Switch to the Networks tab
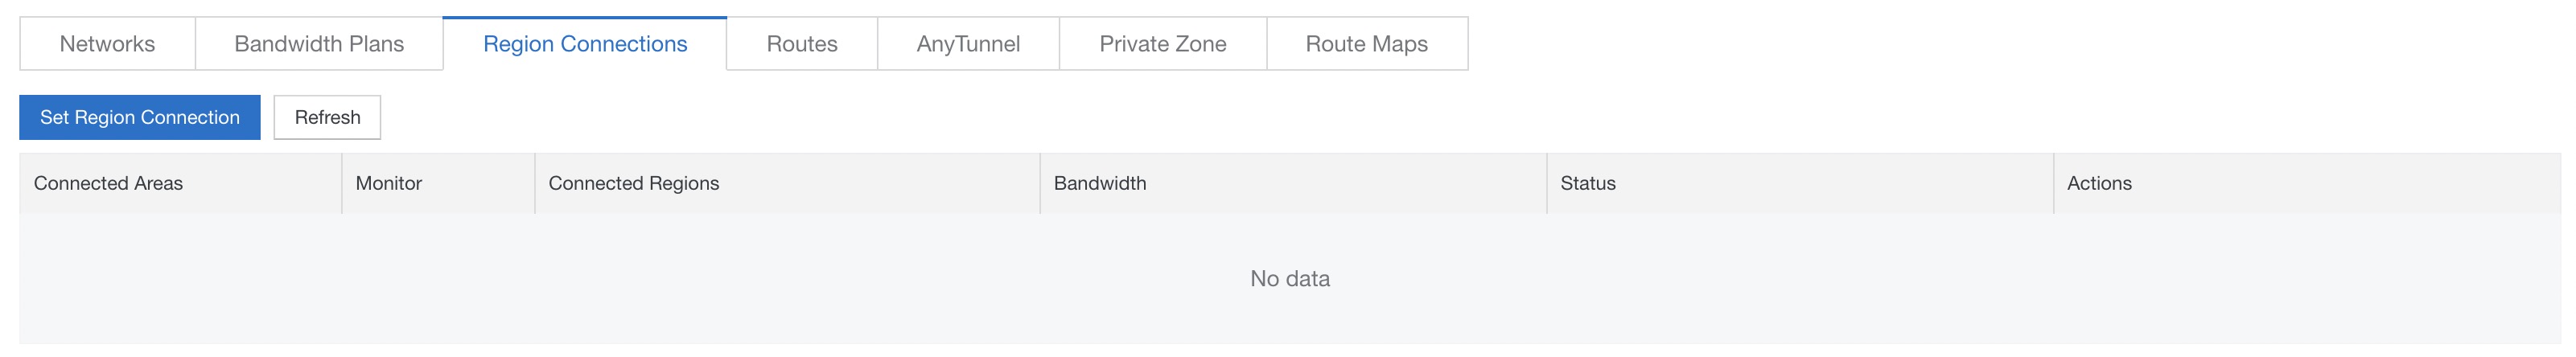This screenshot has height=357, width=2576. click(x=107, y=44)
